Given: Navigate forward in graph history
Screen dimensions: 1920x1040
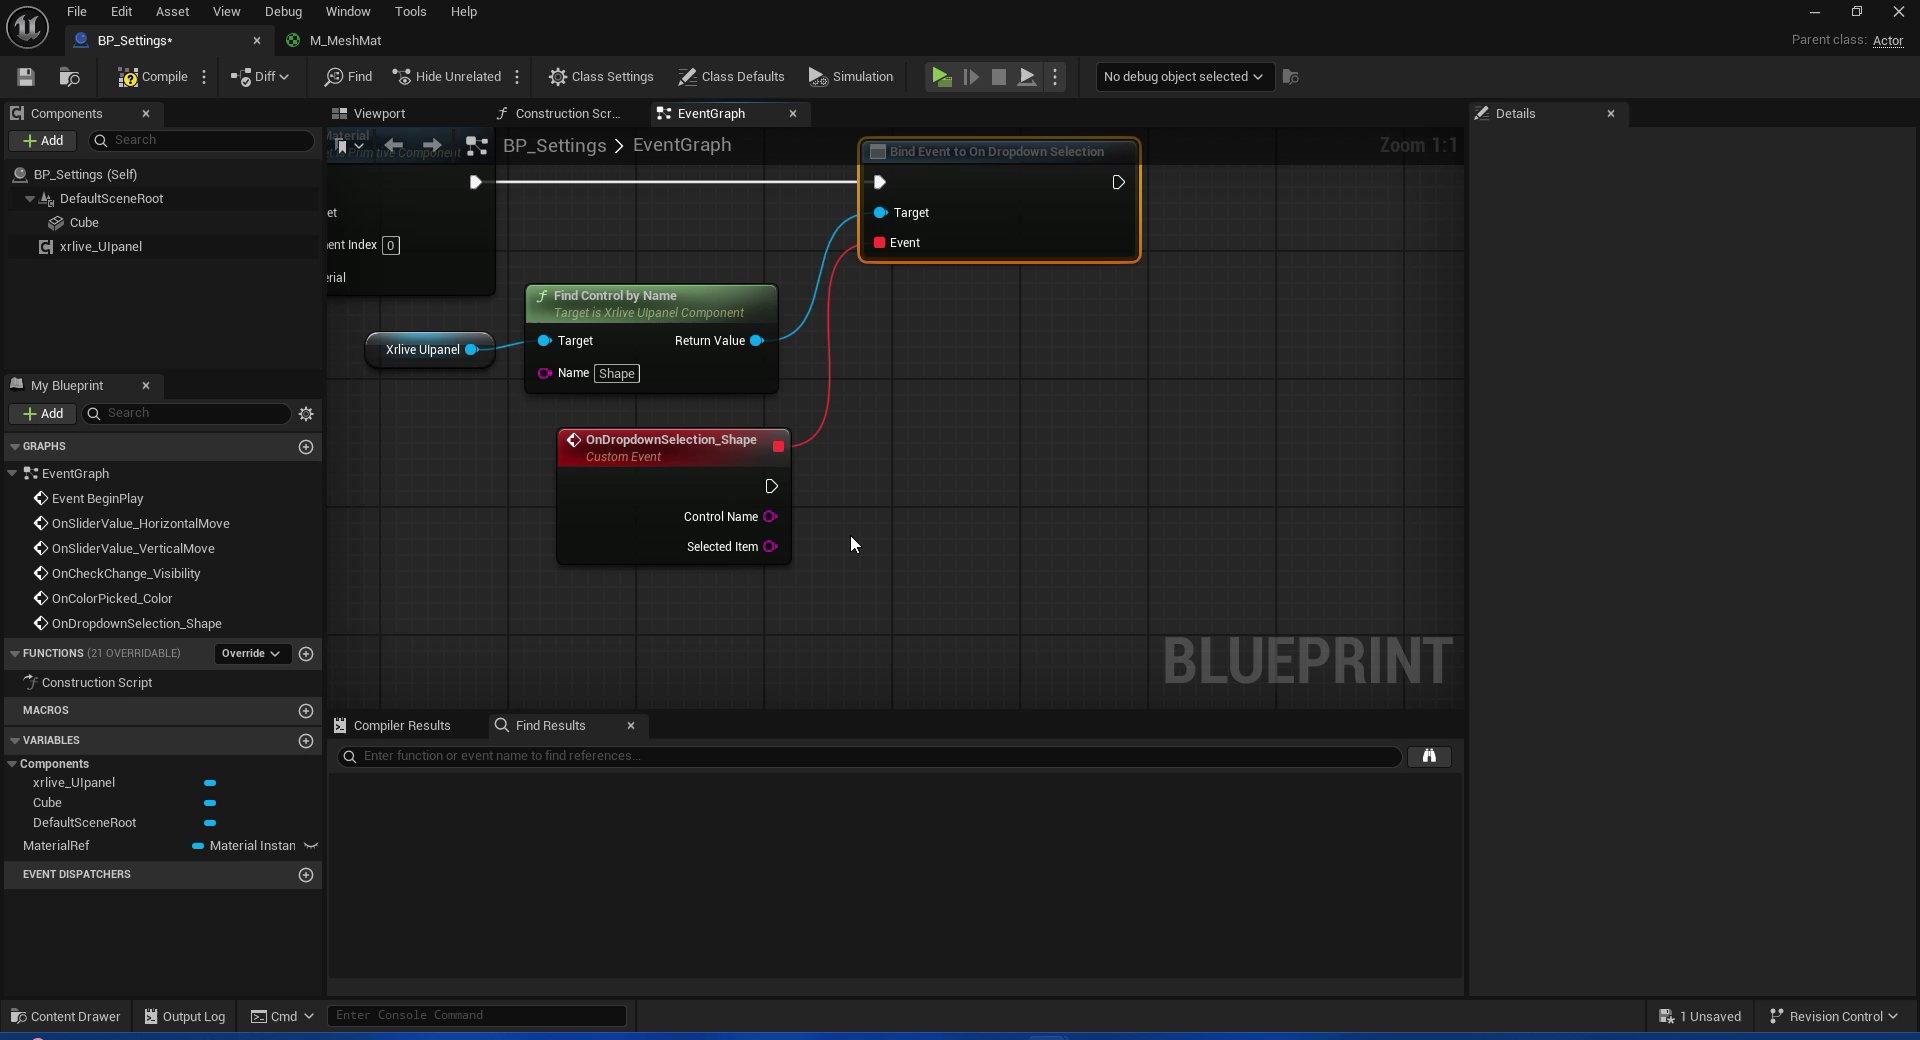Looking at the screenshot, I should (x=432, y=146).
